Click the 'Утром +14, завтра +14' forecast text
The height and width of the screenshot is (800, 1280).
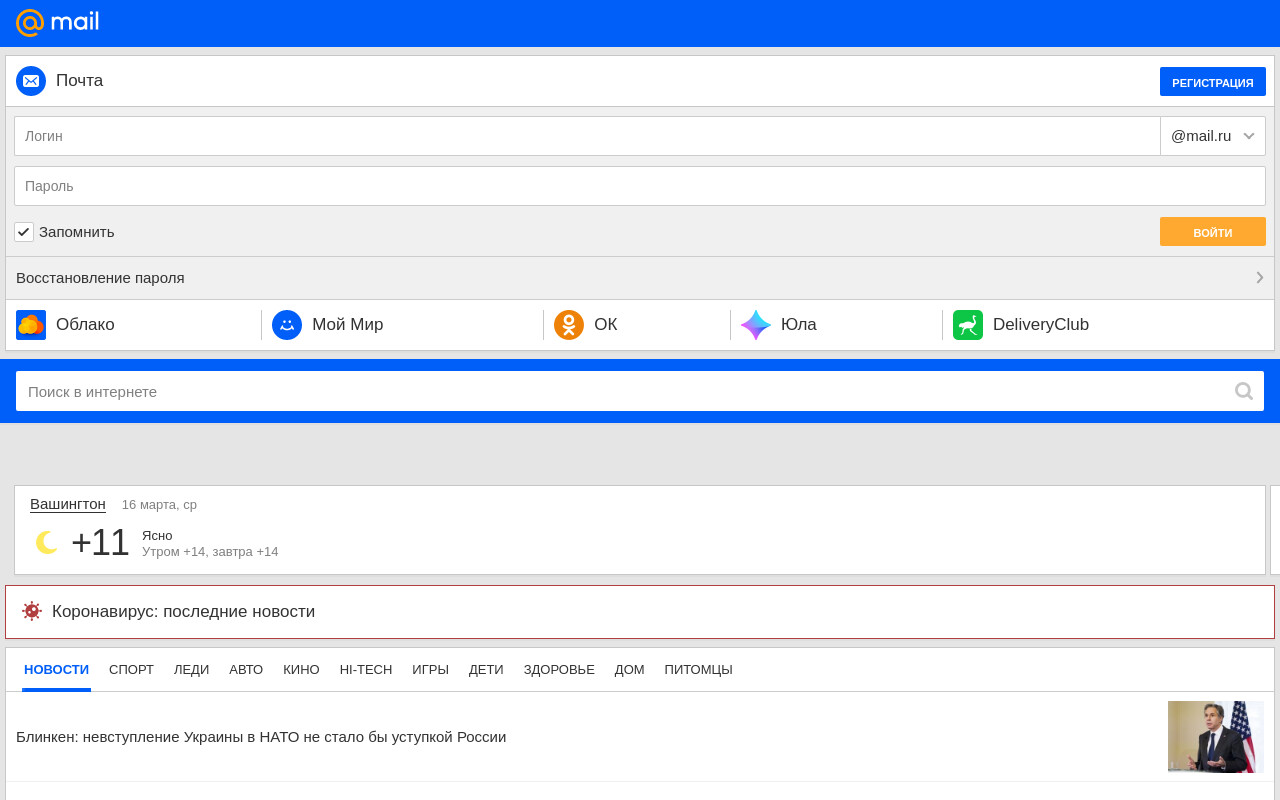click(x=210, y=552)
